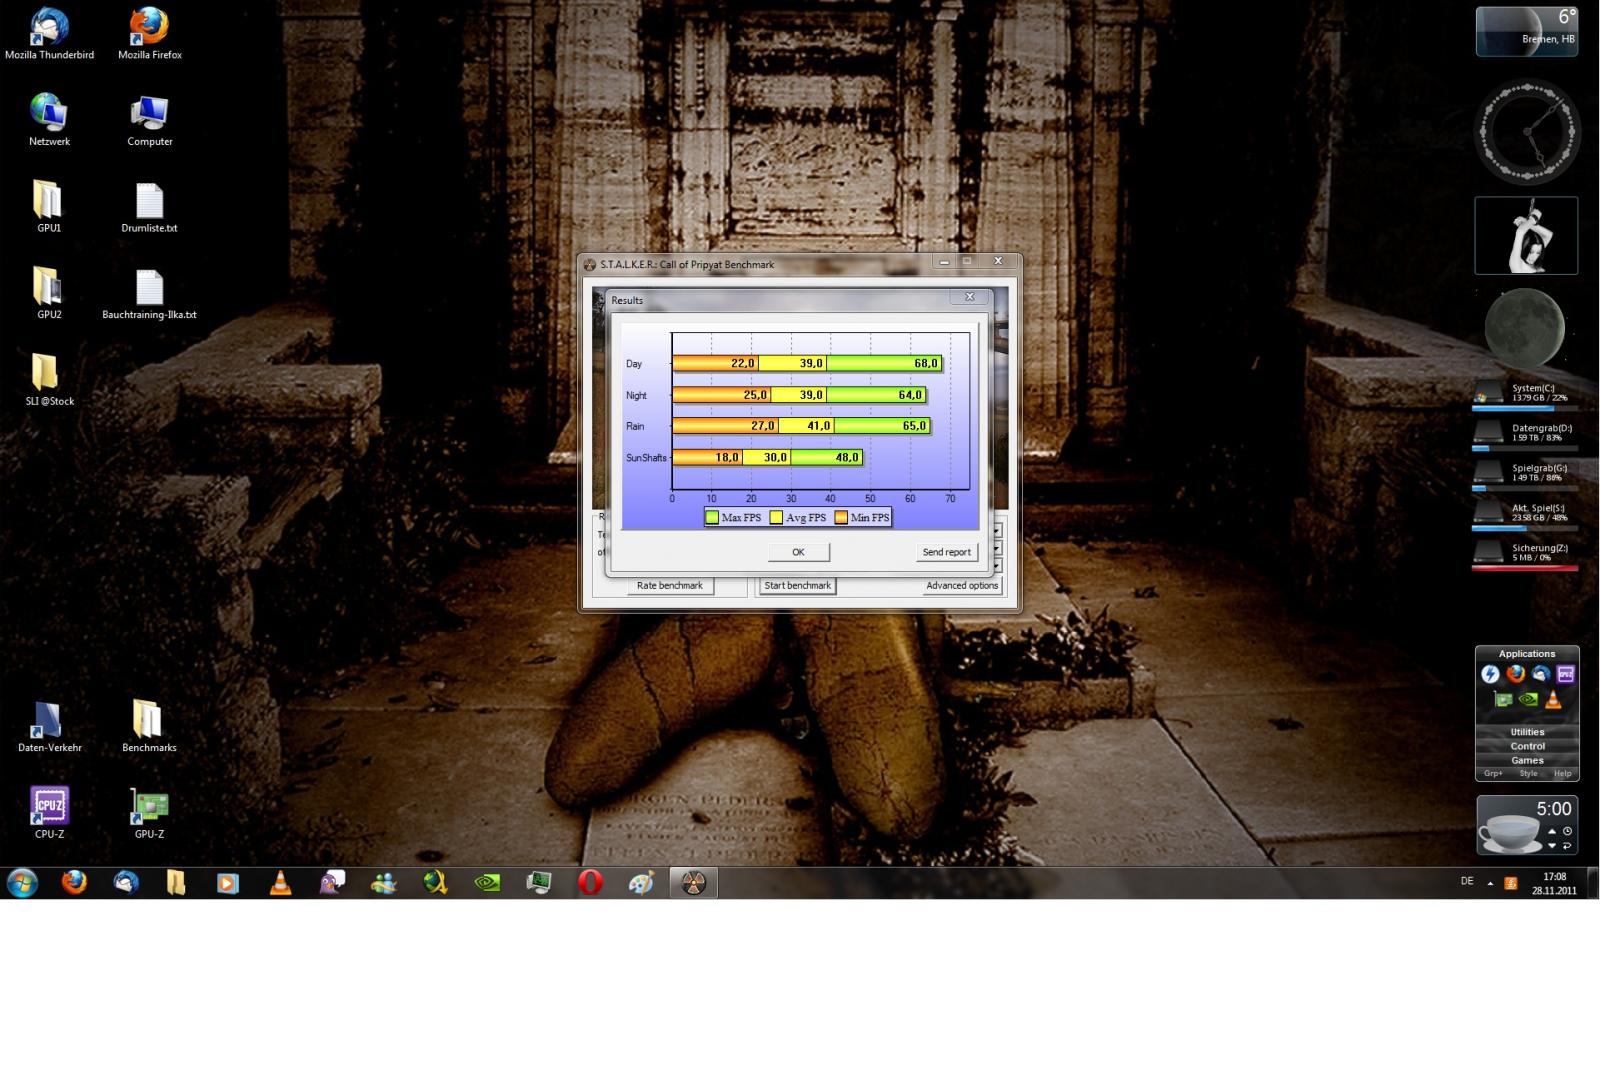
Task: Open Windows Explorer from the taskbar
Action: click(x=177, y=883)
